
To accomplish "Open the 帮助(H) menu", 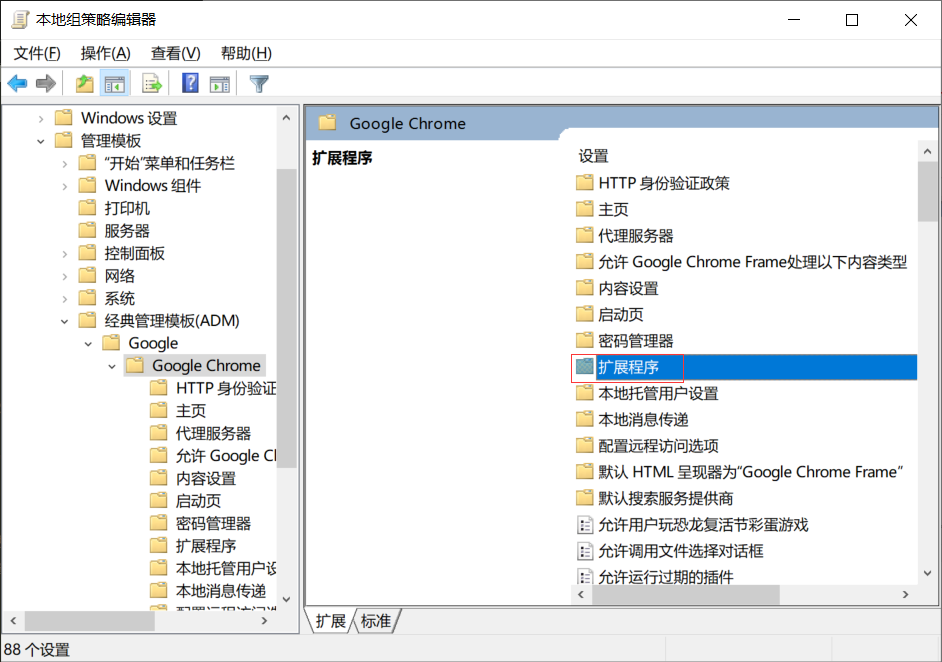I will point(246,53).
